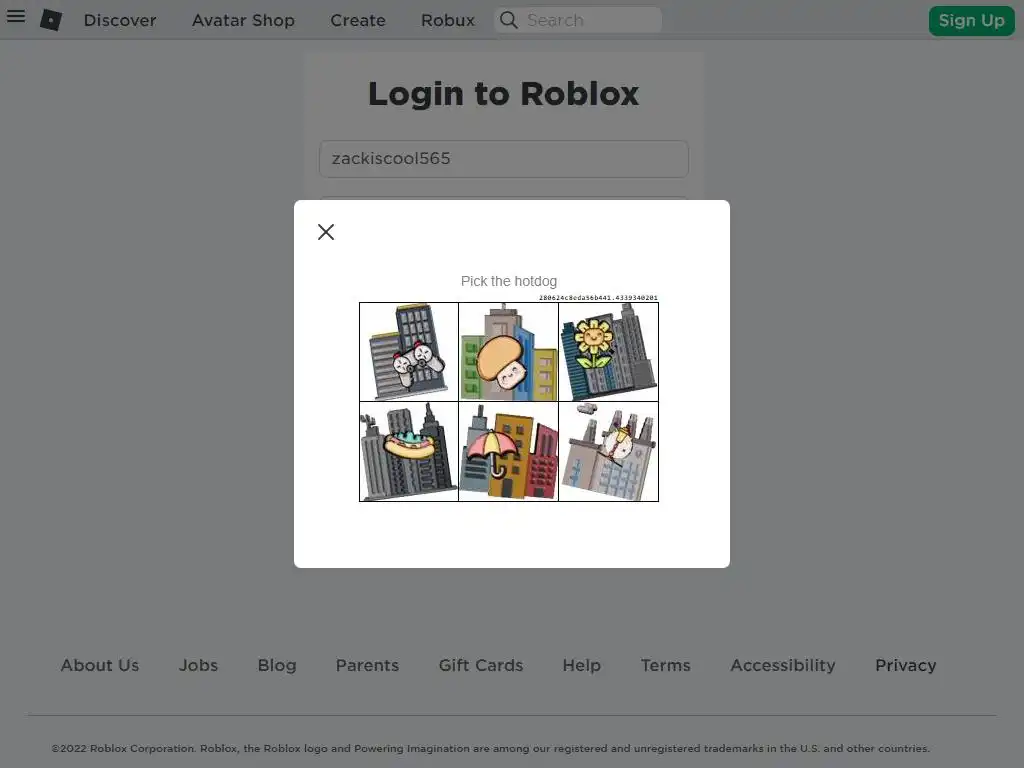Open the Accessibility footer link
This screenshot has height=768, width=1024.
[782, 665]
